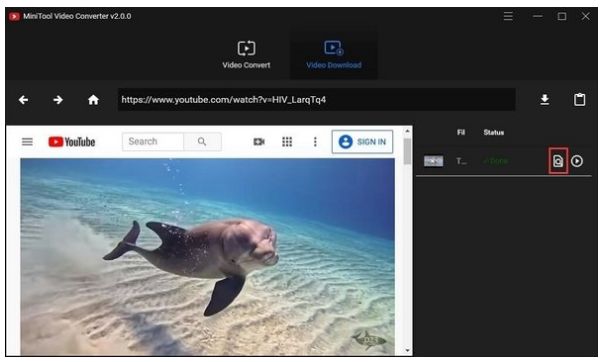Maximize the MiniTool Video Converter window
This screenshot has width=606, height=362.
tap(562, 16)
